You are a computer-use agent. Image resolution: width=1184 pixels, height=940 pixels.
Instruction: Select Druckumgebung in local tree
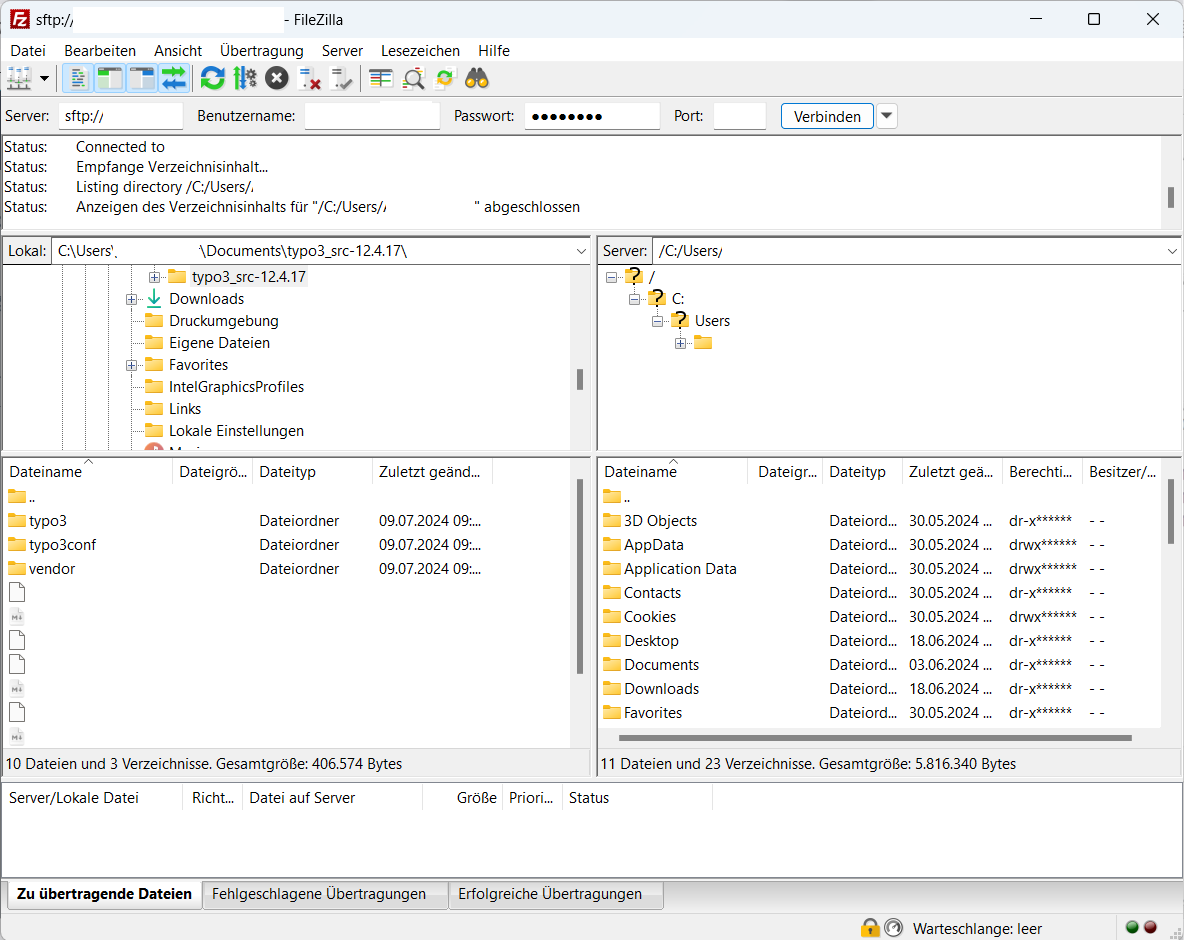[x=224, y=321]
